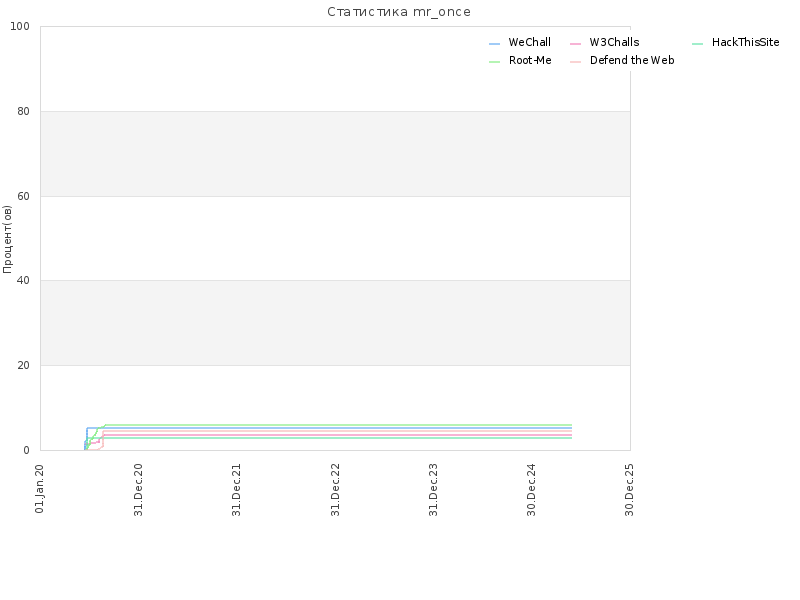Click the 60 value on y-axis

pos(23,196)
